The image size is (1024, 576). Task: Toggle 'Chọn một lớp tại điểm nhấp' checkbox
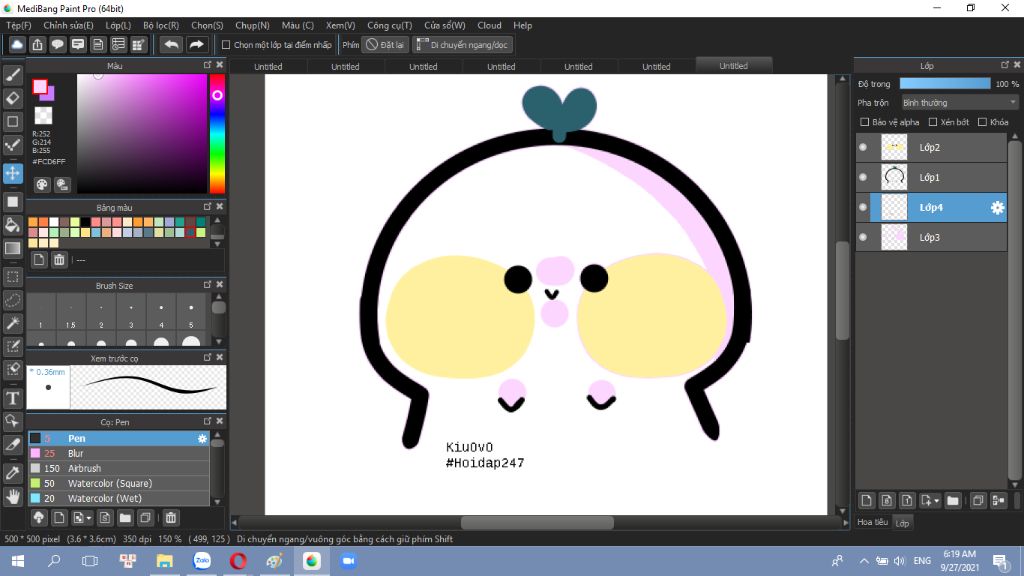[x=226, y=45]
